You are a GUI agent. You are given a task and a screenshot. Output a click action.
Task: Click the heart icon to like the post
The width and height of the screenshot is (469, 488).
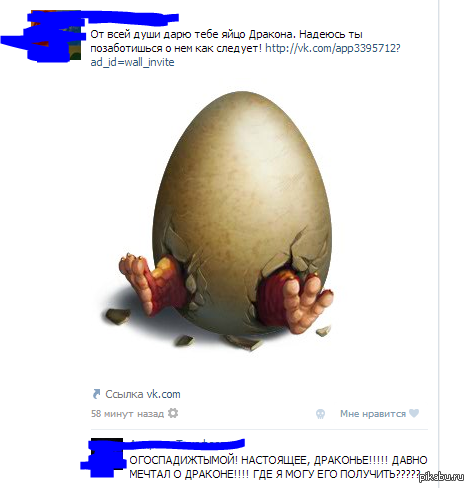click(x=414, y=413)
